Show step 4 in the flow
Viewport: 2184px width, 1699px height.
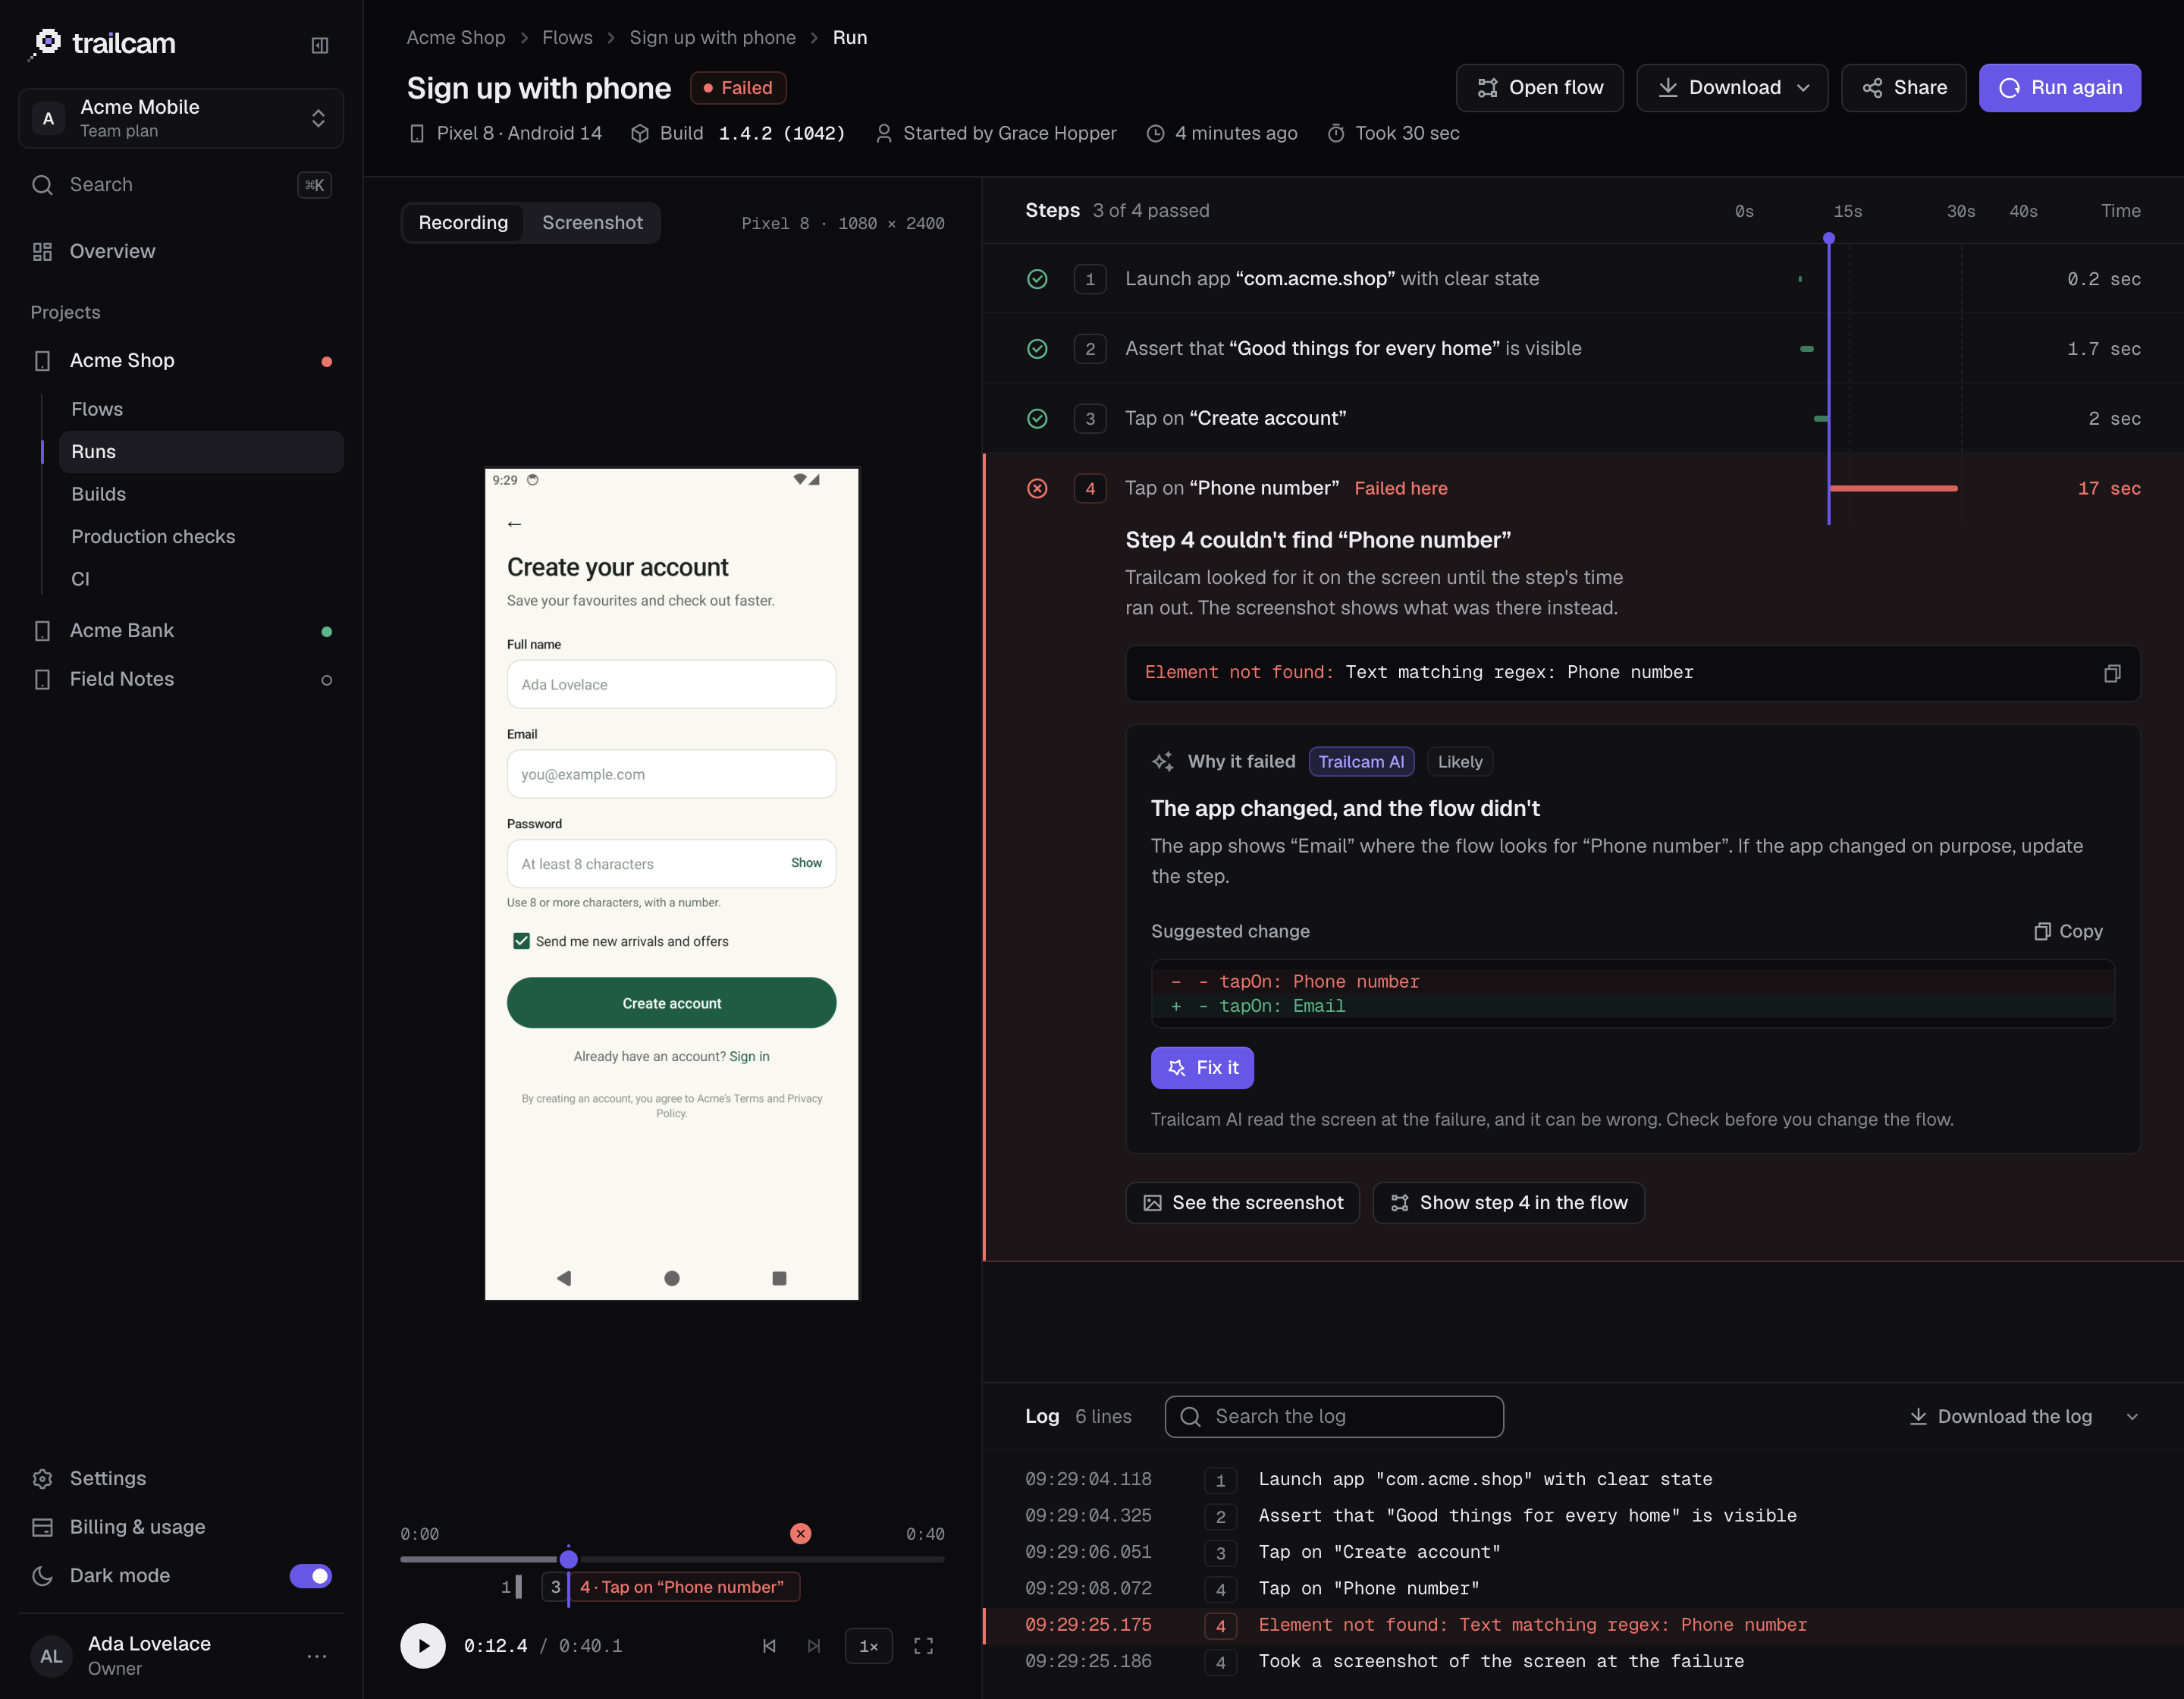pyautogui.click(x=1508, y=1202)
